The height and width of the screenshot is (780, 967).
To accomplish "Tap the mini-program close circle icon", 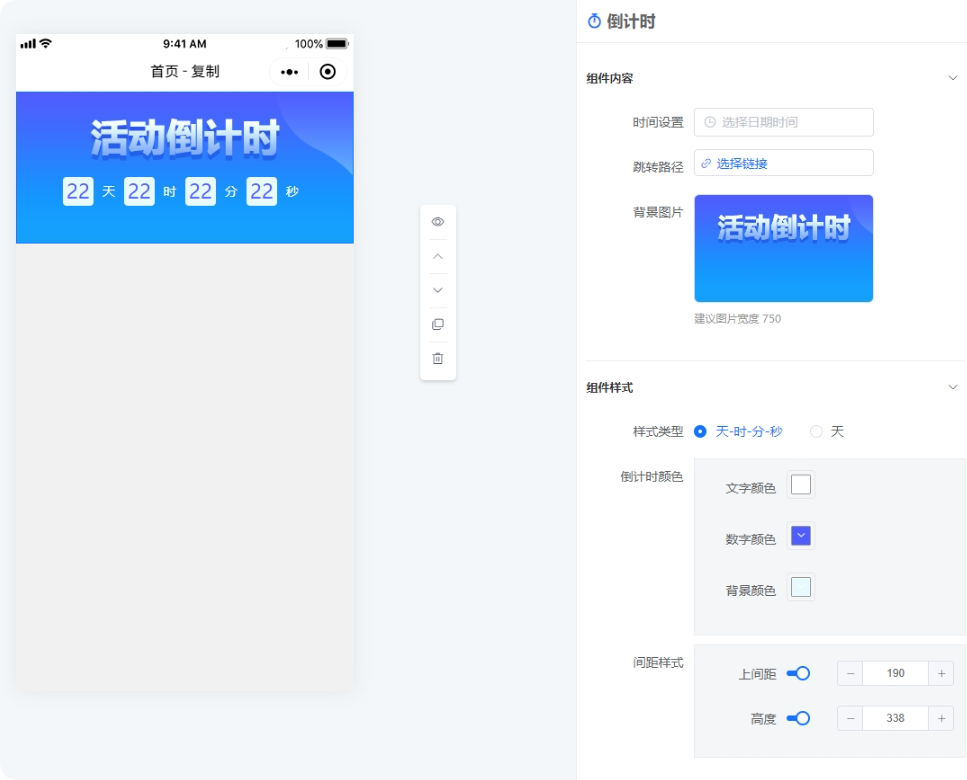I will click(327, 72).
